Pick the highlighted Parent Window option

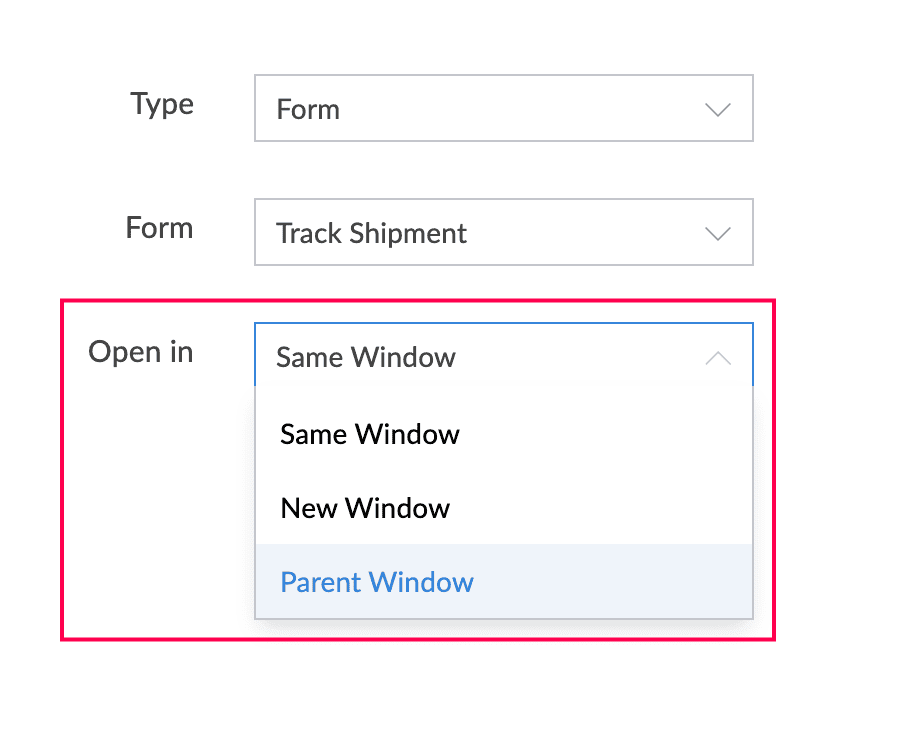click(504, 581)
